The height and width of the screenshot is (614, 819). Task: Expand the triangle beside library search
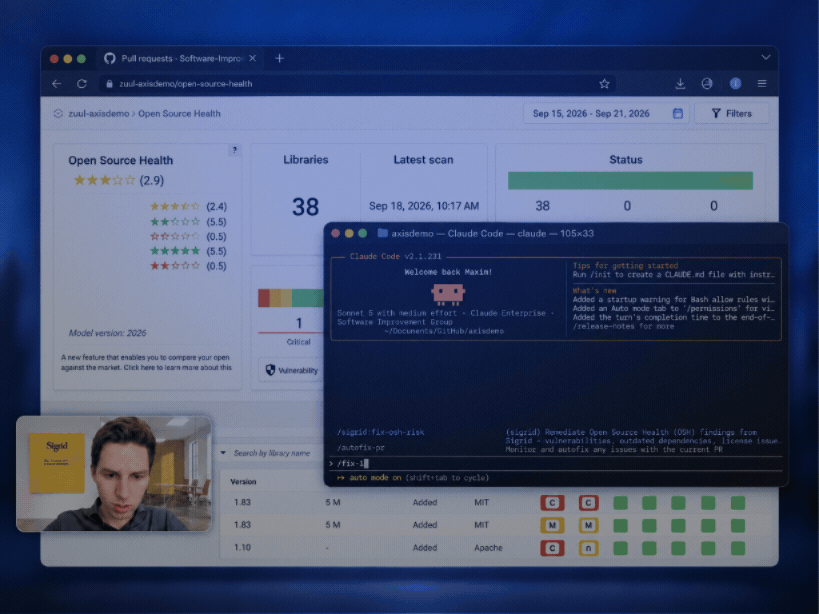click(223, 453)
